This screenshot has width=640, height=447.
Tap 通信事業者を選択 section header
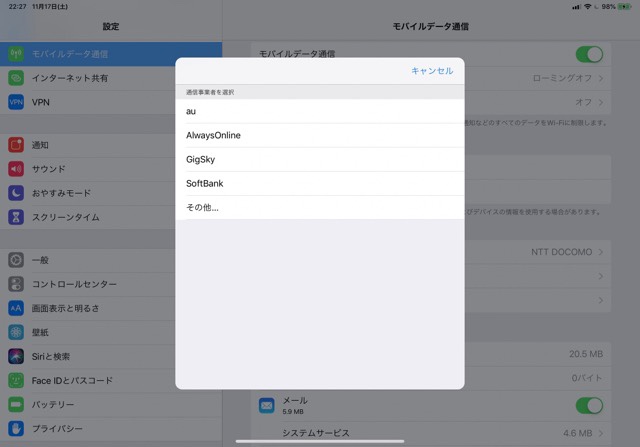click(x=210, y=92)
